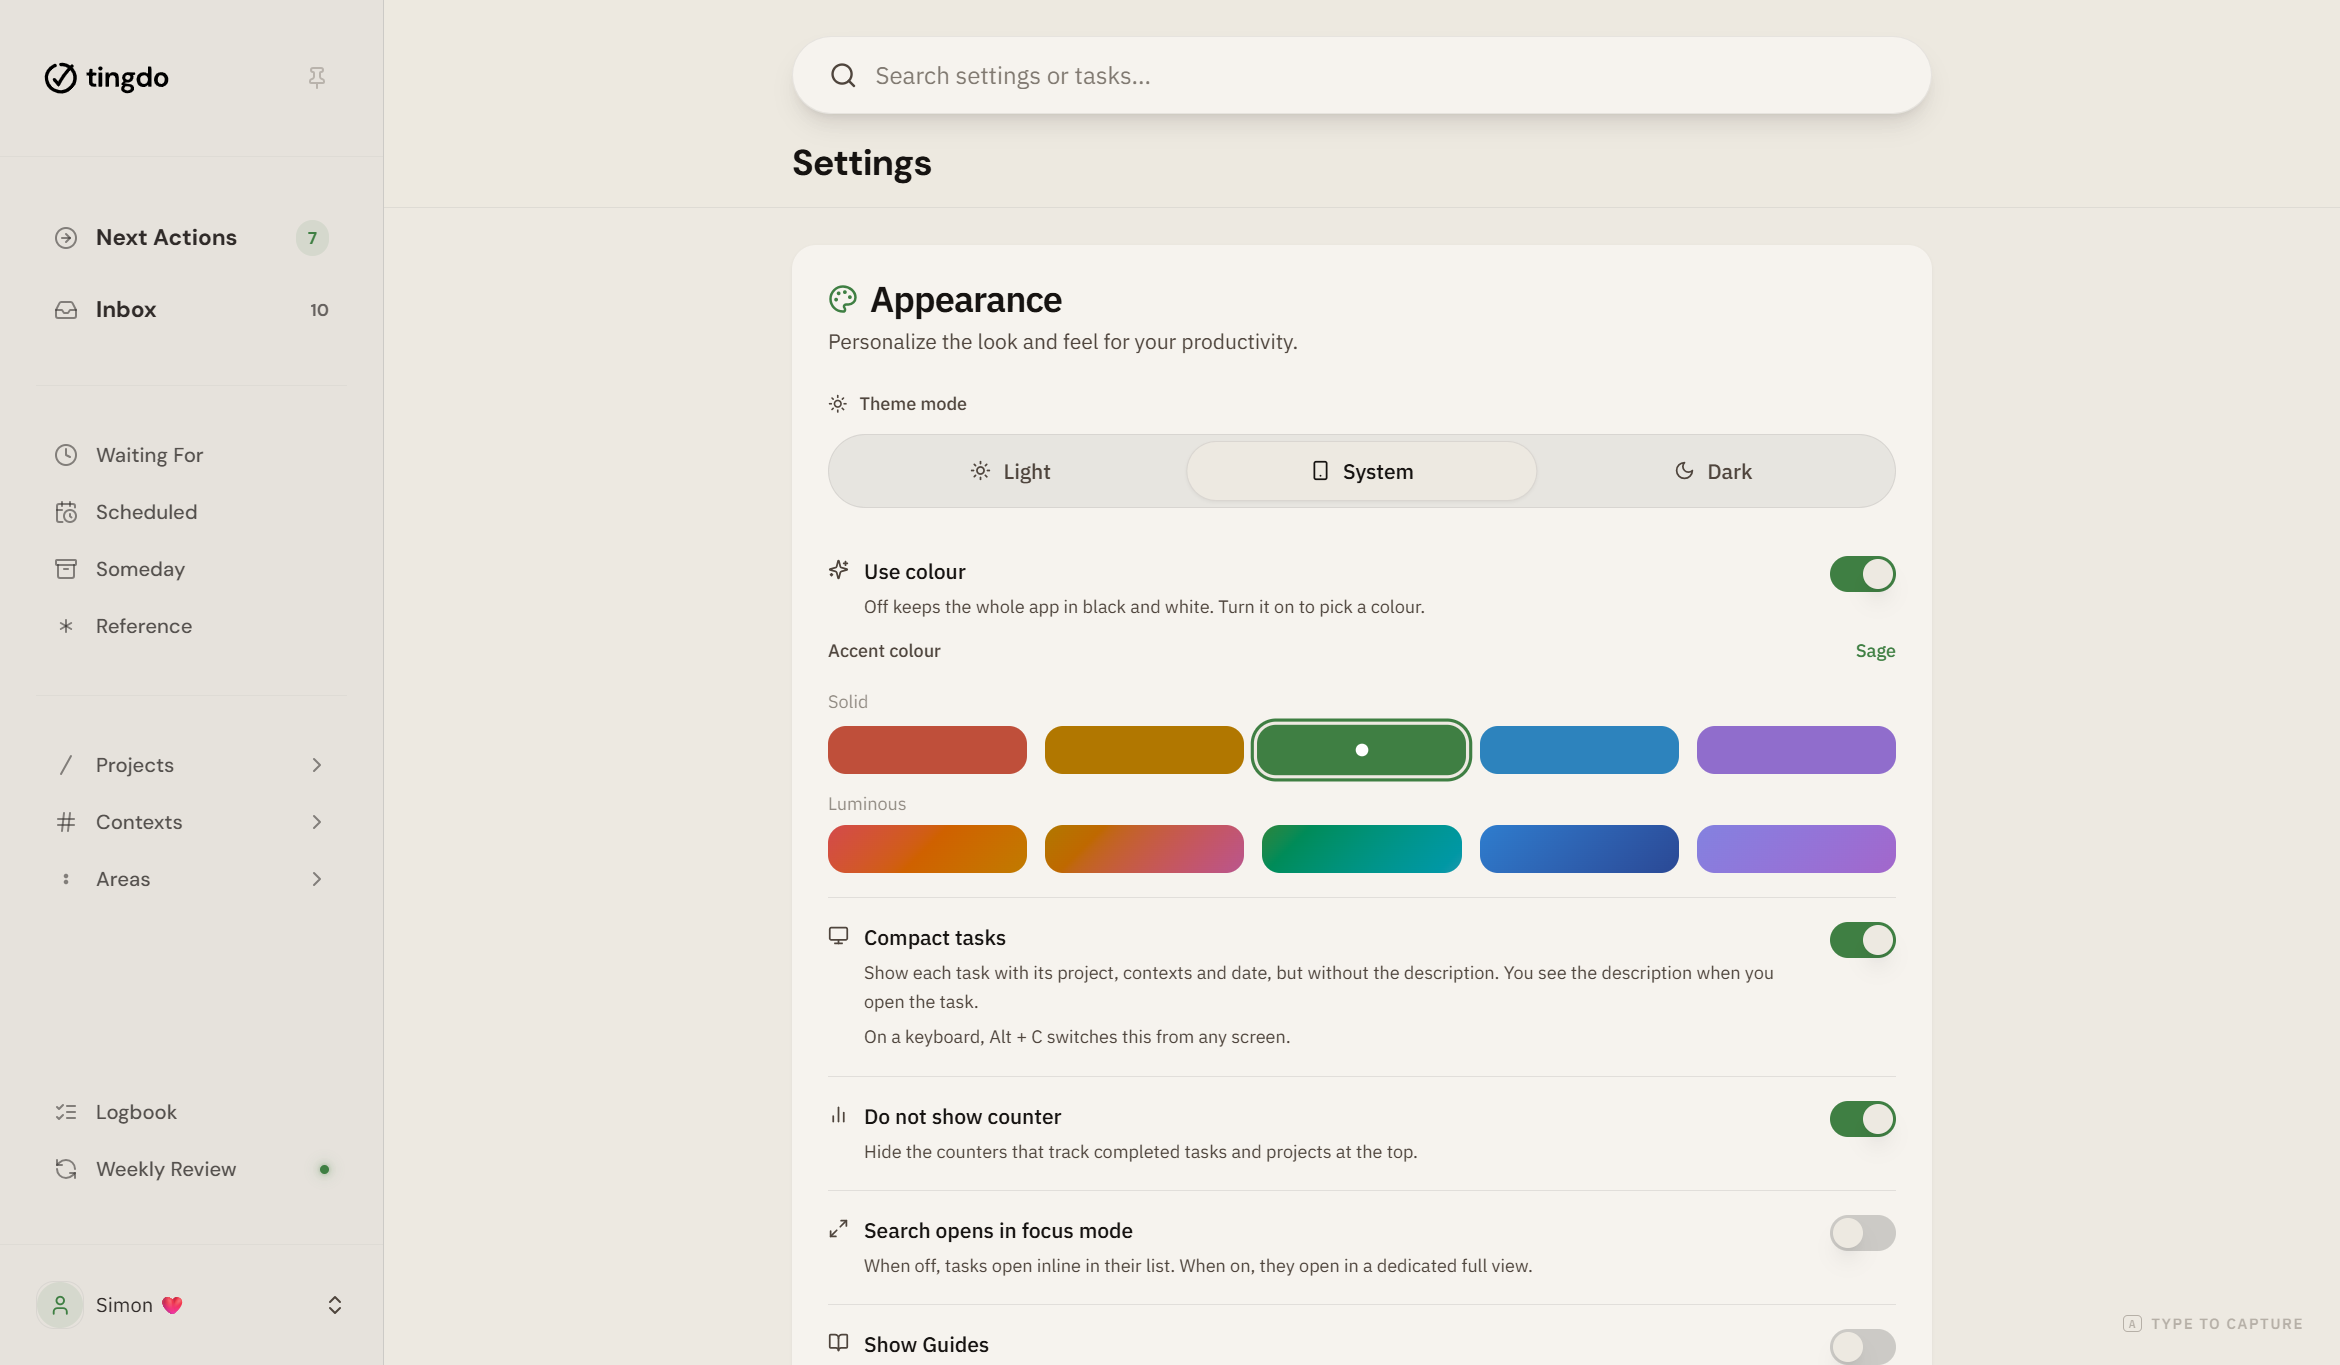Toggle the Do not show counter switch

[1862, 1119]
